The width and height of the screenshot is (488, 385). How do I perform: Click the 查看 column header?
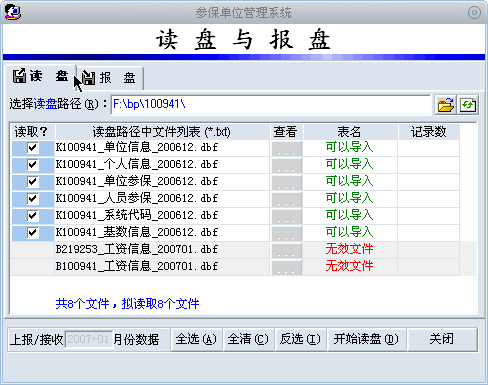(286, 132)
